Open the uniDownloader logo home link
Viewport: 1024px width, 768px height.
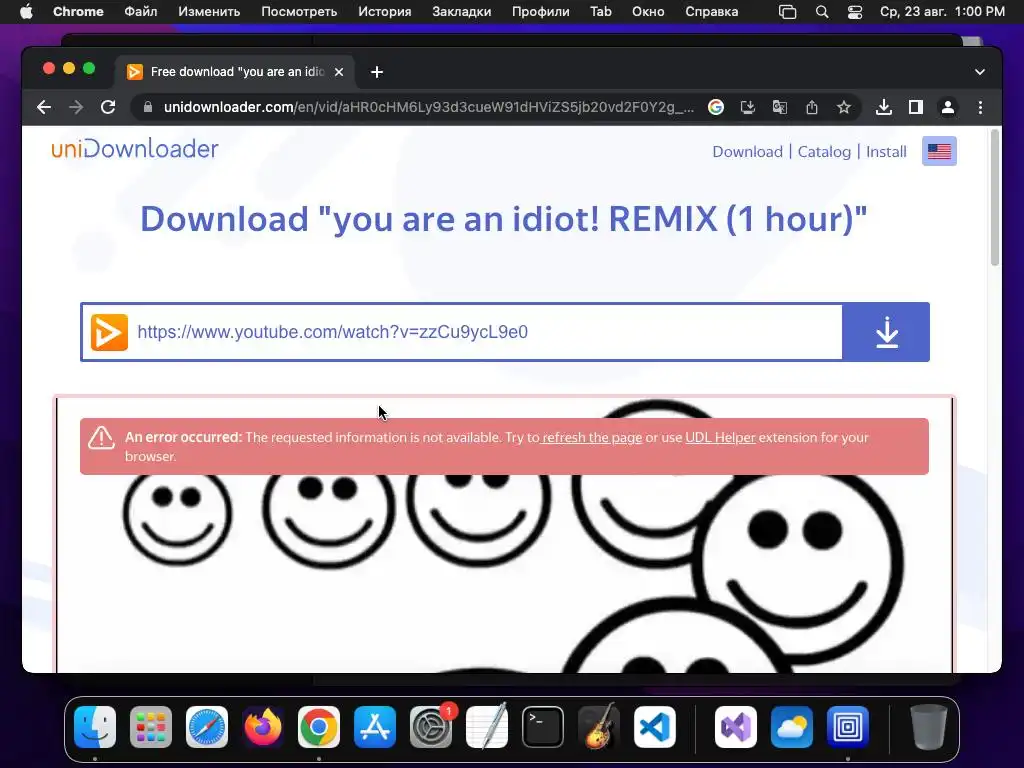(135, 149)
